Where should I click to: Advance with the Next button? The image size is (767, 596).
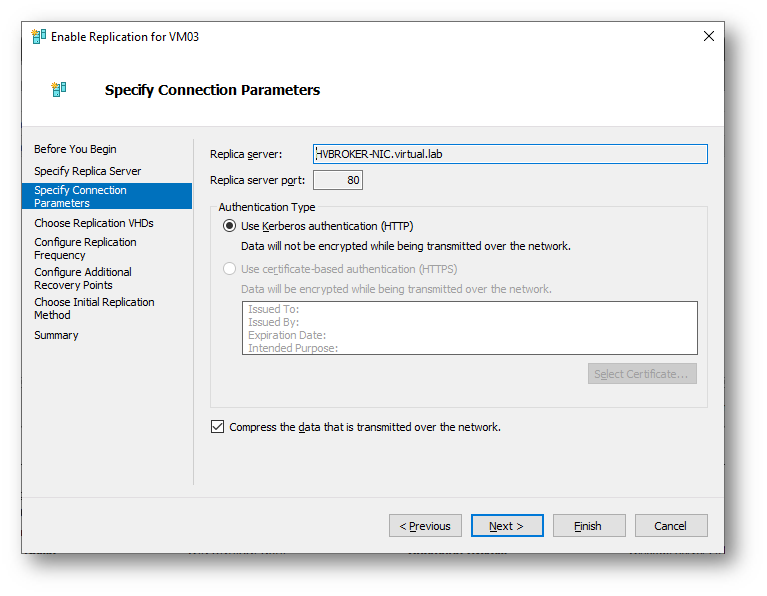[x=507, y=526]
